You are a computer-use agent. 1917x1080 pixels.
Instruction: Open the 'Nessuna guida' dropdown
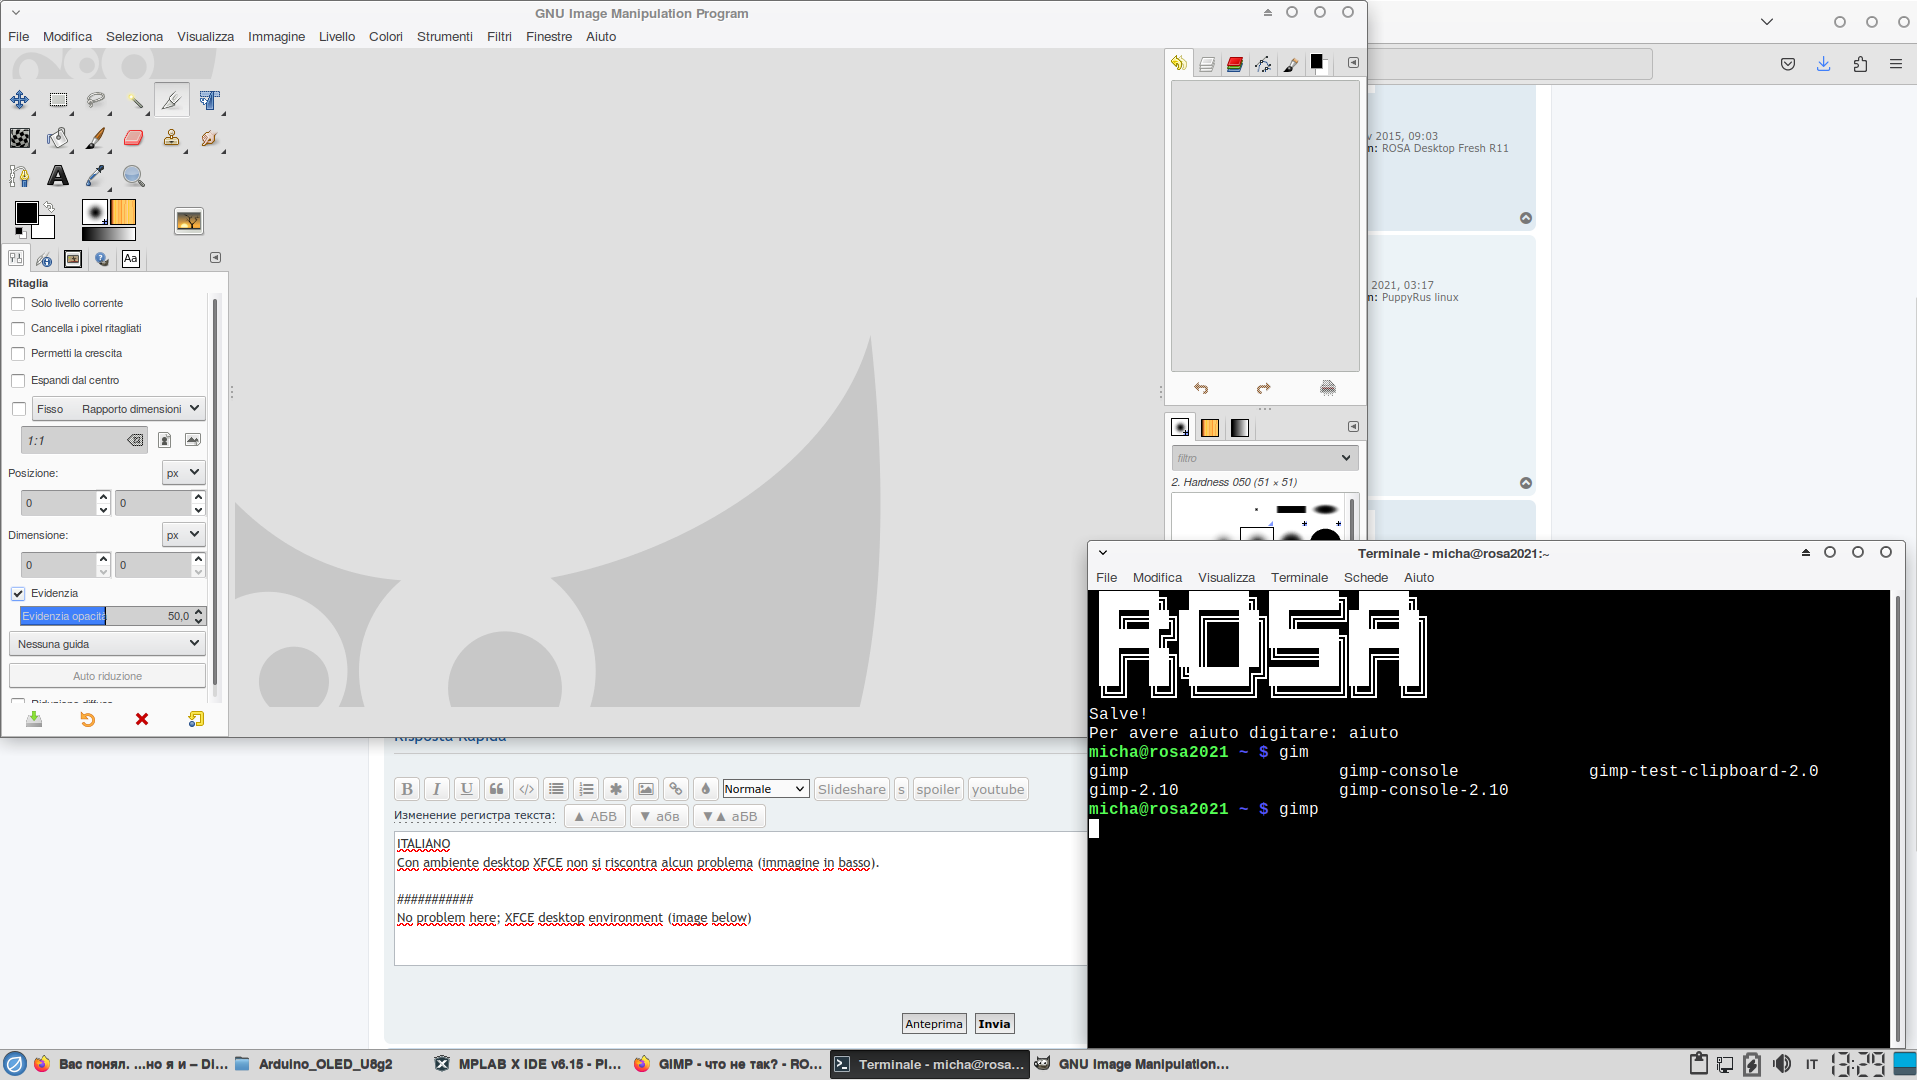(107, 644)
